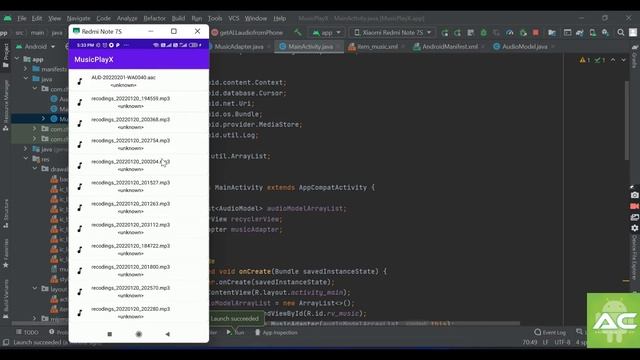This screenshot has width=640, height=360.
Task: Switch to the MusicAdapter.java tab
Action: (x=239, y=47)
